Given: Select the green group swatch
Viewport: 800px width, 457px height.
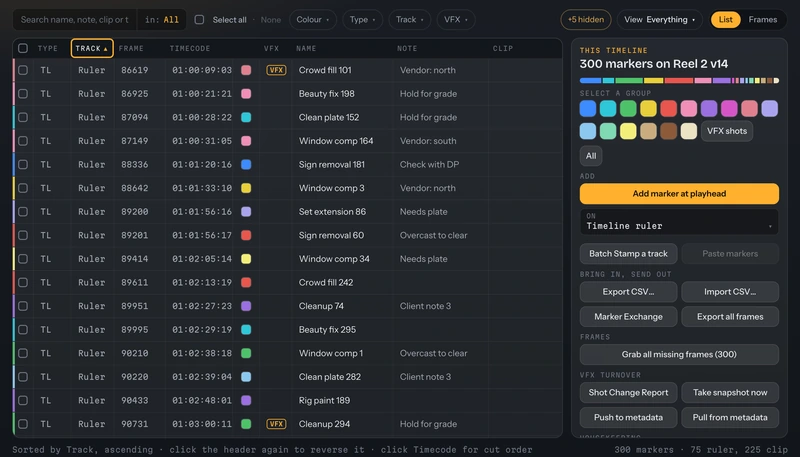Looking at the screenshot, I should [628, 108].
